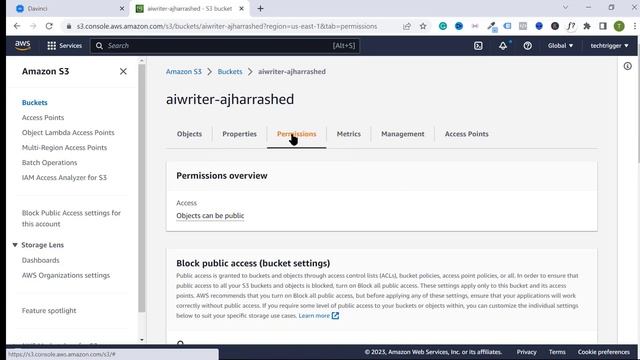
Task: Open Buckets in the sidebar
Action: 35,102
